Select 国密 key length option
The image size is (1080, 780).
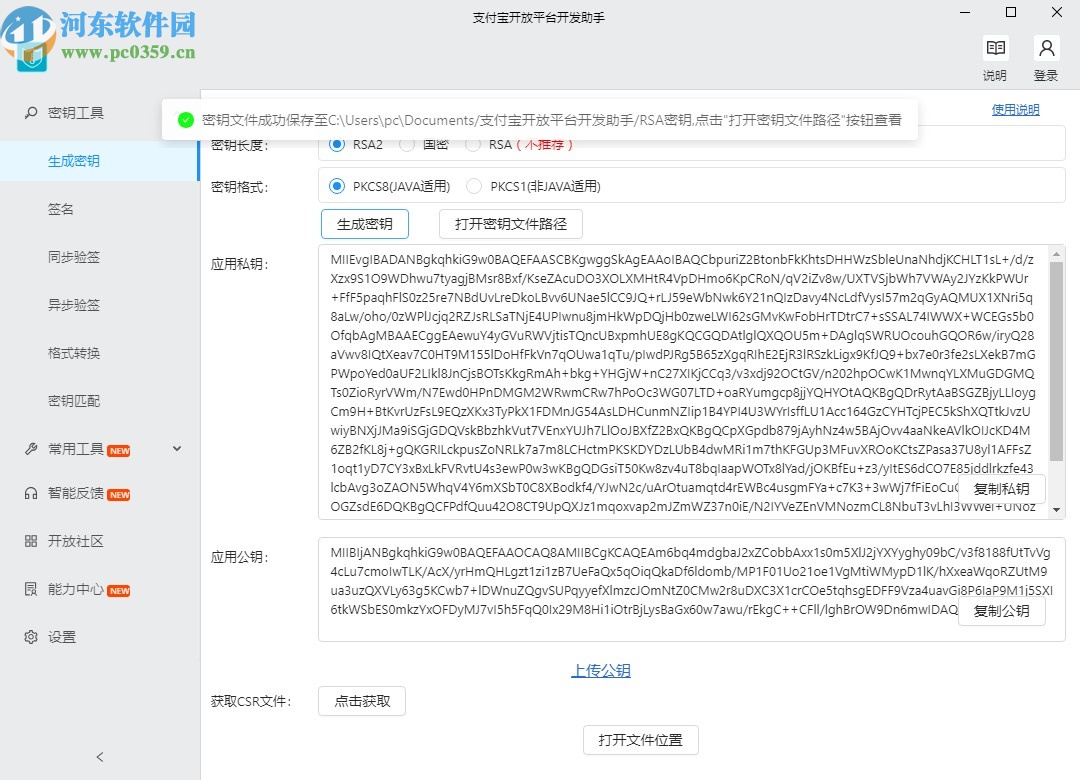click(x=406, y=145)
